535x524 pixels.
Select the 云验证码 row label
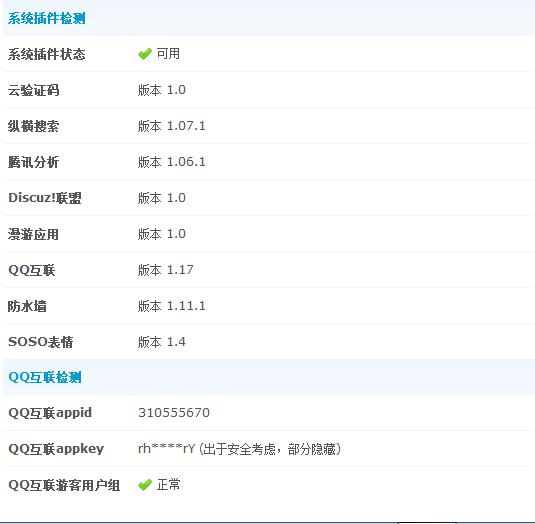tap(33, 90)
